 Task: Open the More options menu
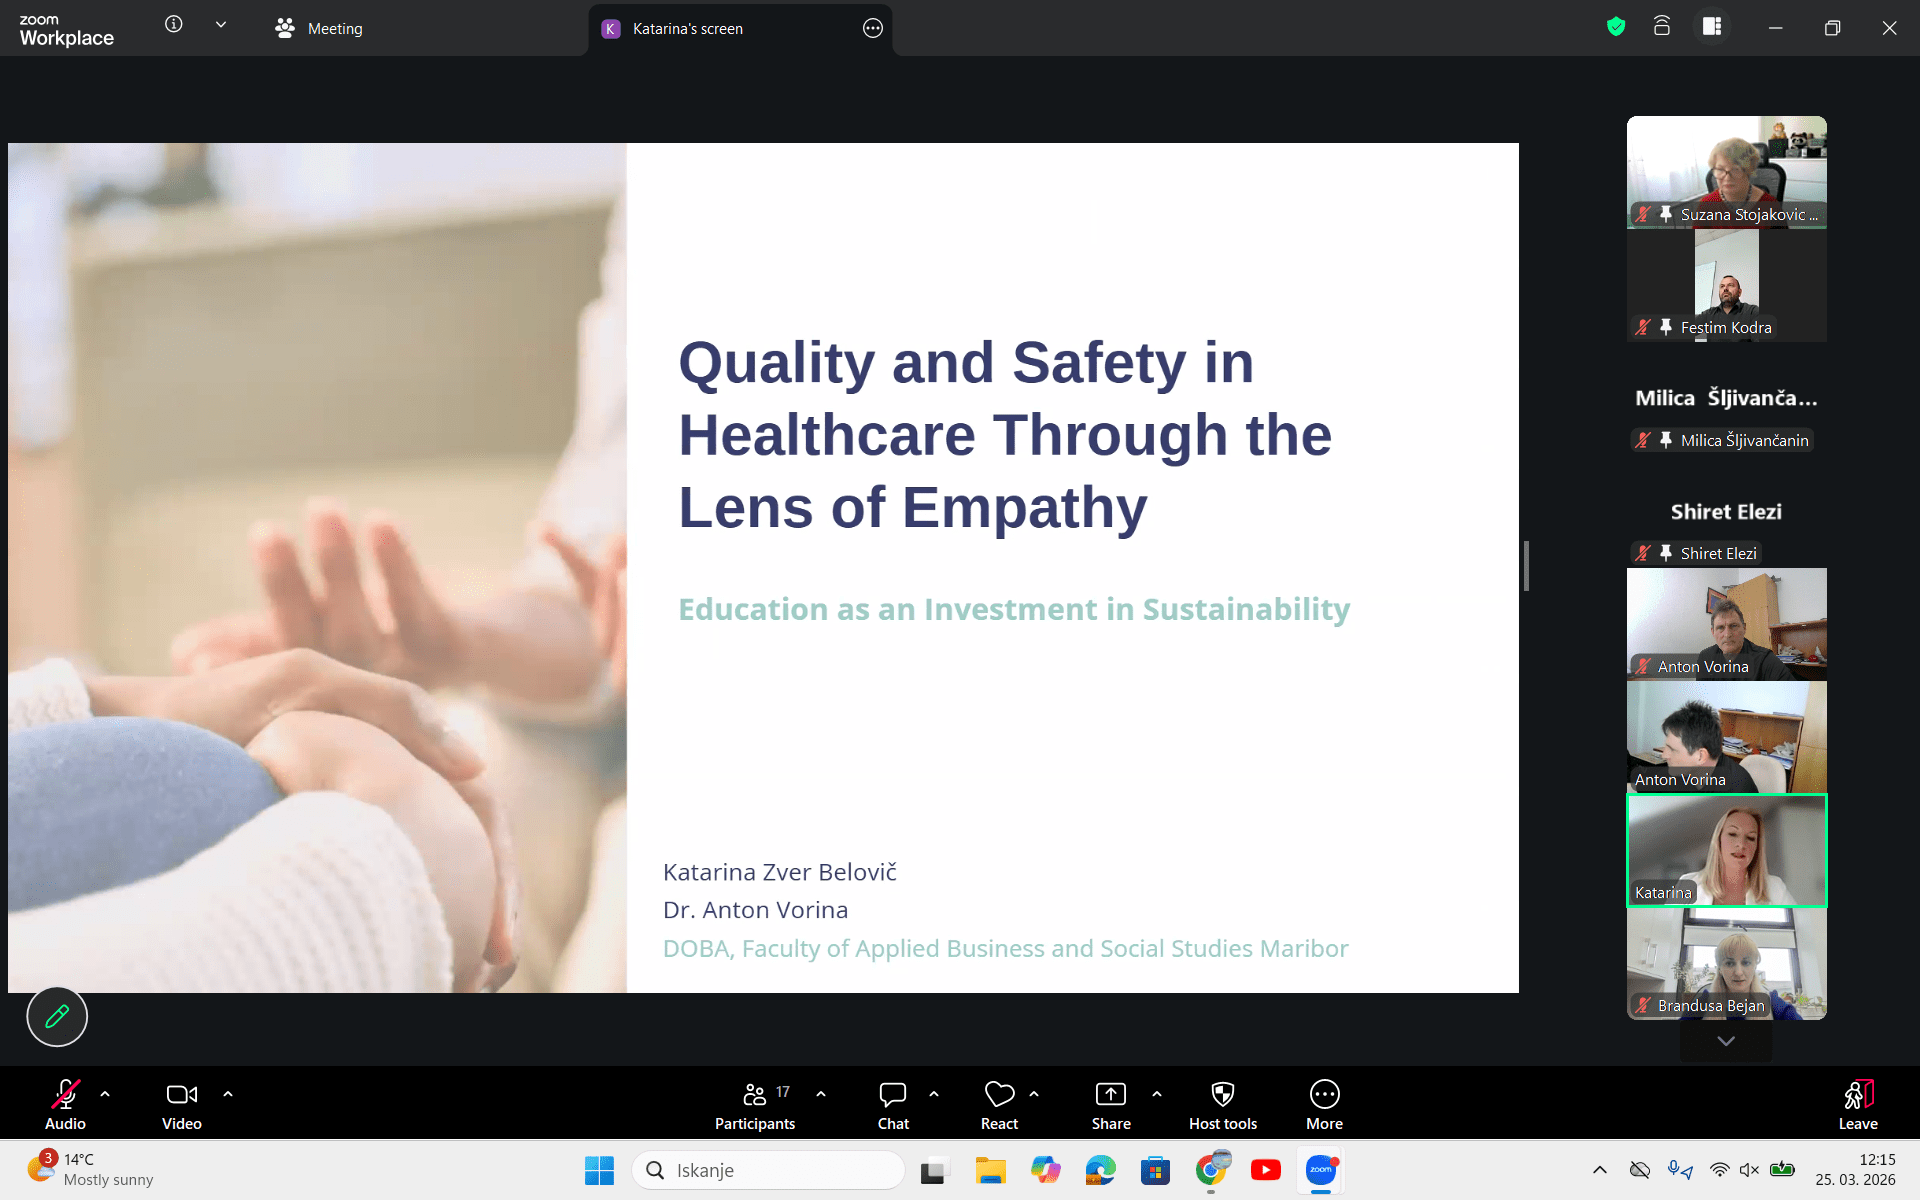point(1324,1104)
